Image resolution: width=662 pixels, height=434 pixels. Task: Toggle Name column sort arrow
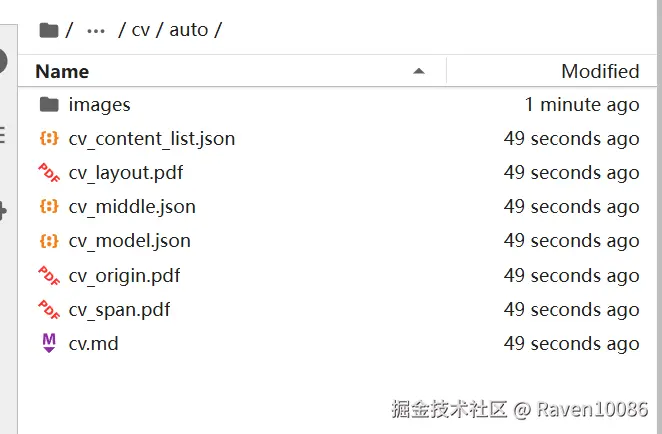pos(419,71)
